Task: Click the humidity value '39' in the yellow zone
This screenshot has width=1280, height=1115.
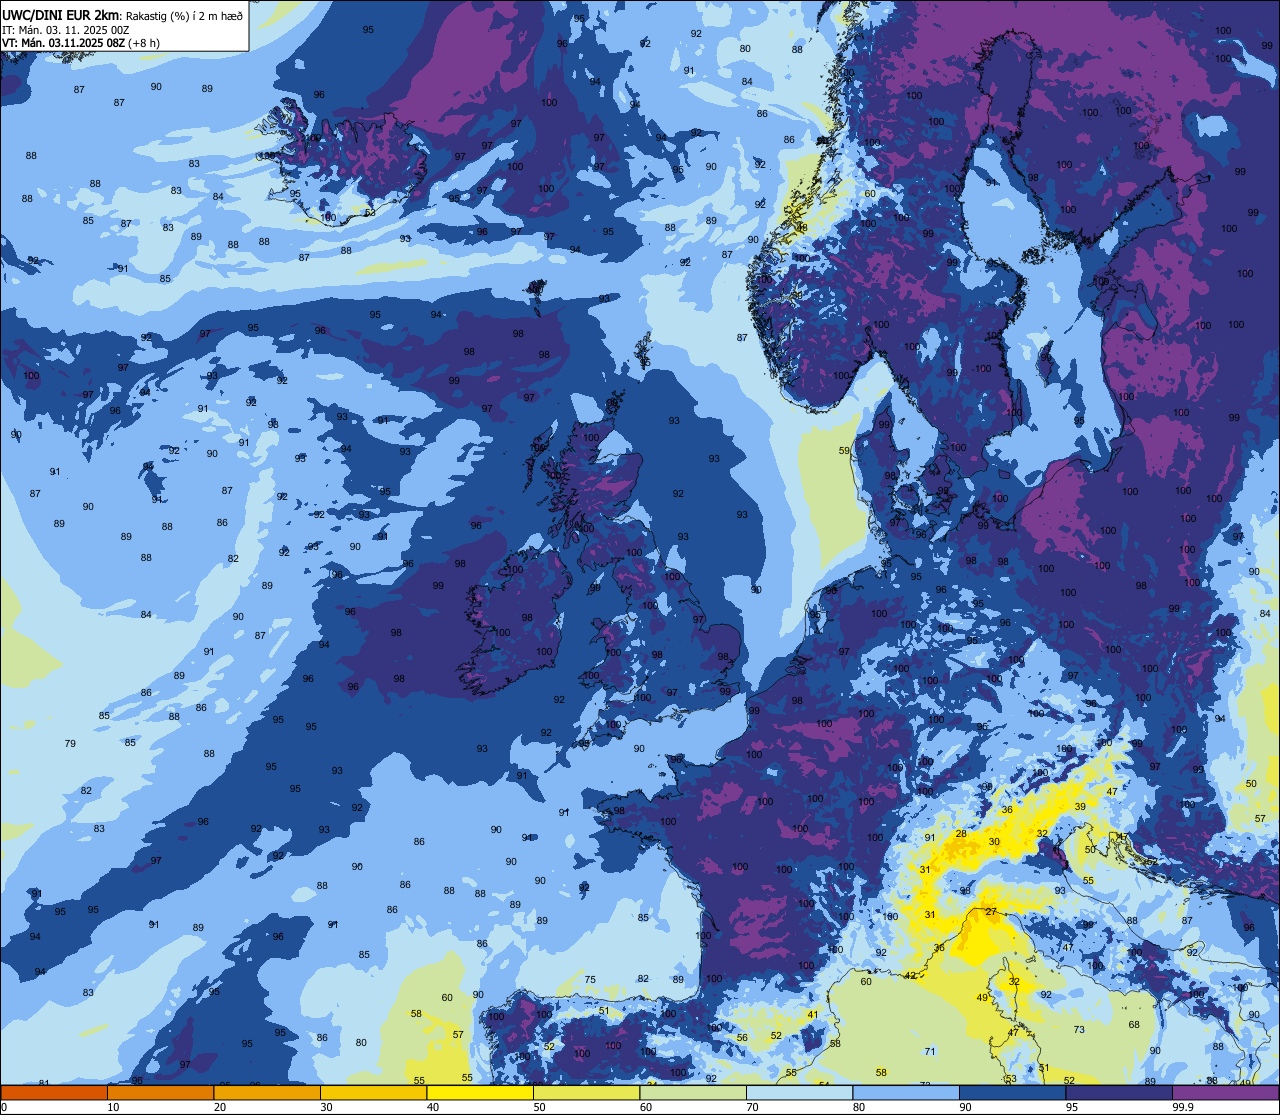Action: click(1080, 806)
